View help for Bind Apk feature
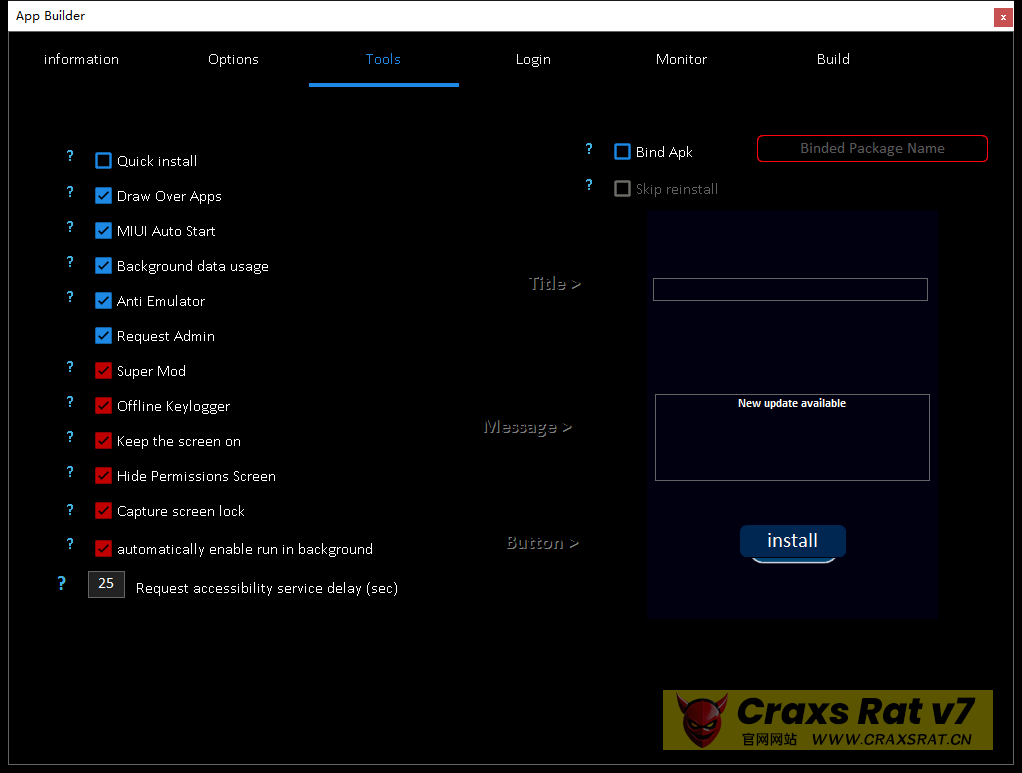This screenshot has width=1022, height=773. tap(588, 149)
